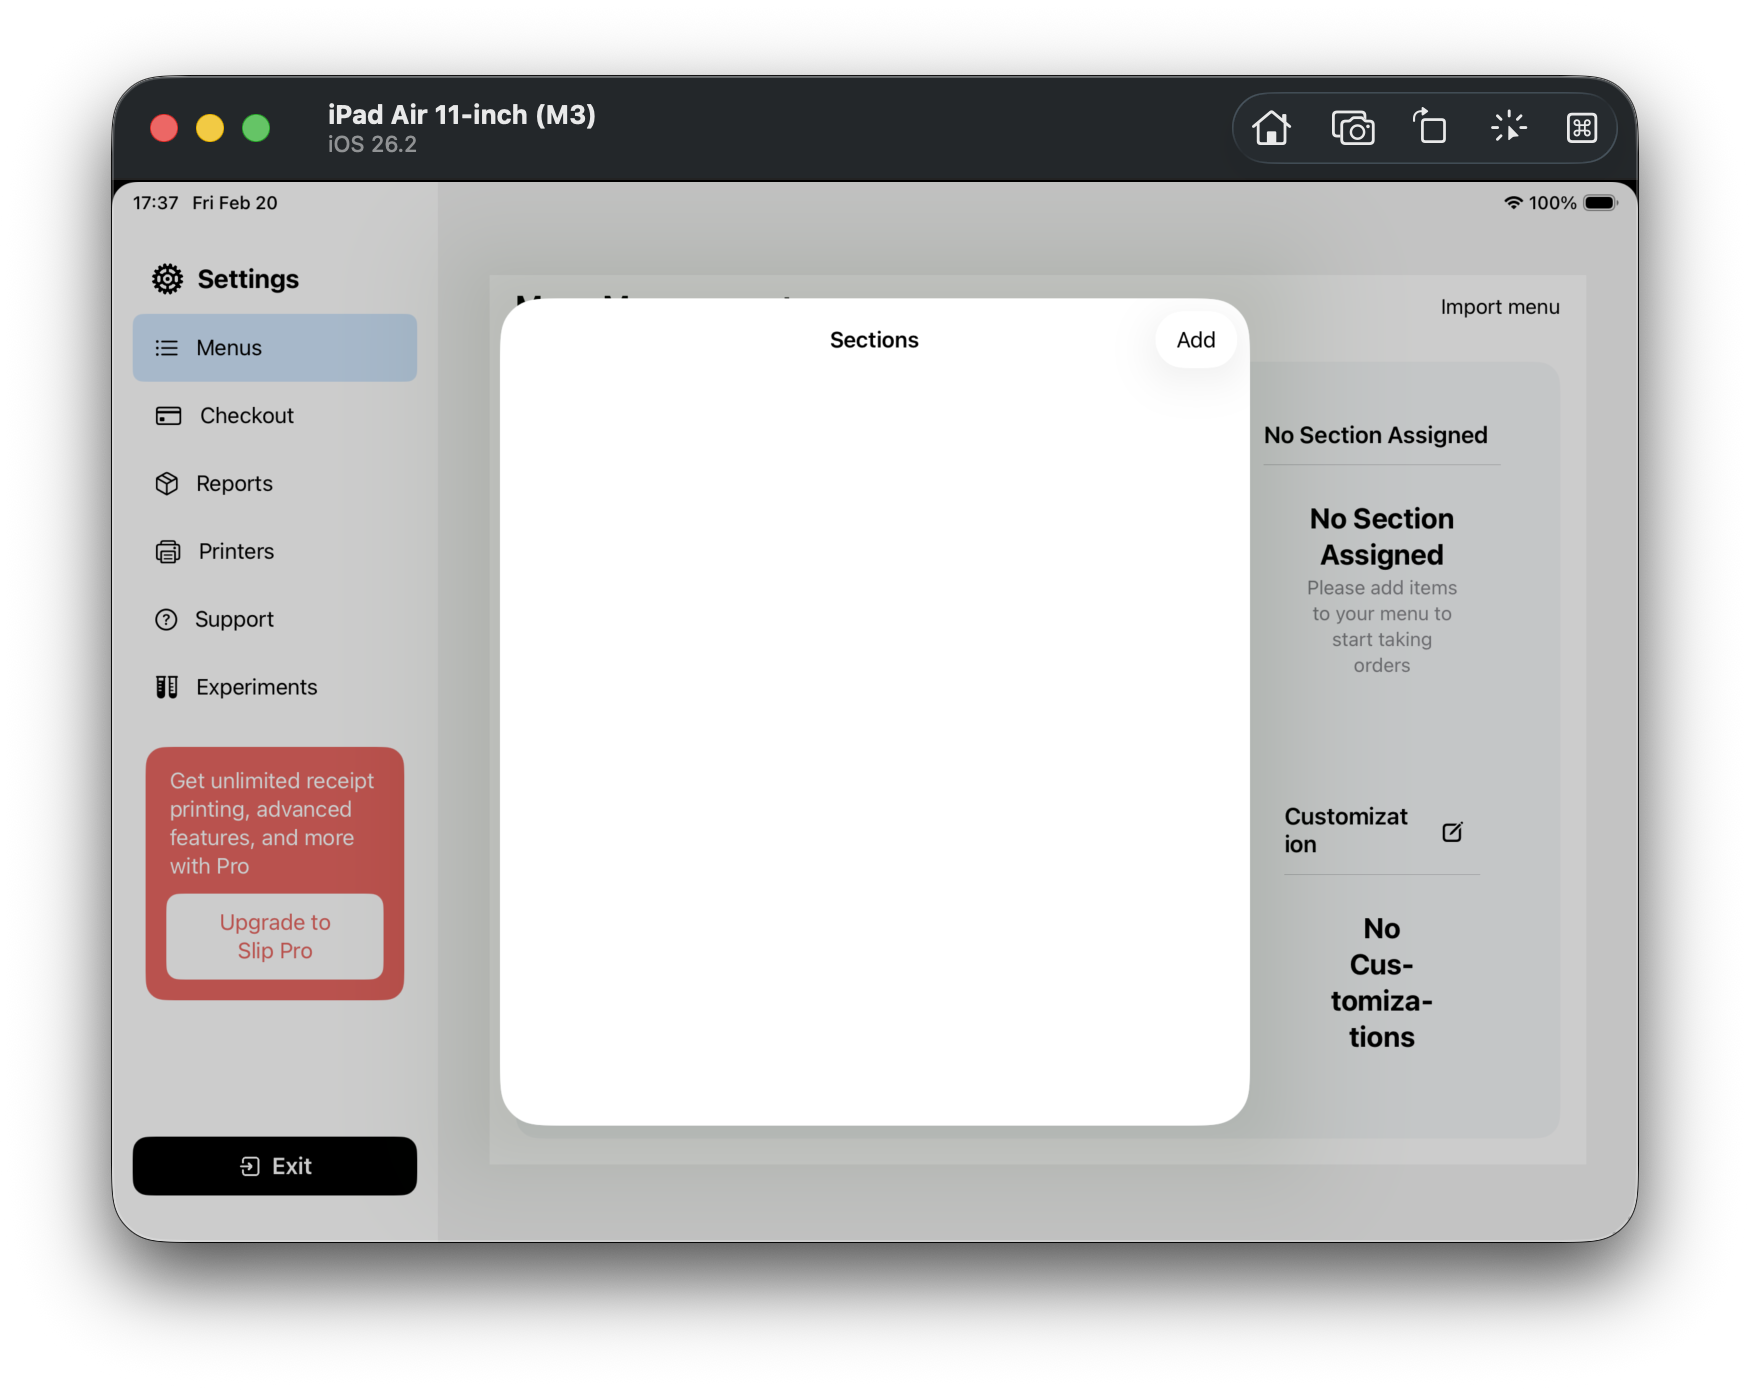Click the Sections dialog title

pos(873,340)
